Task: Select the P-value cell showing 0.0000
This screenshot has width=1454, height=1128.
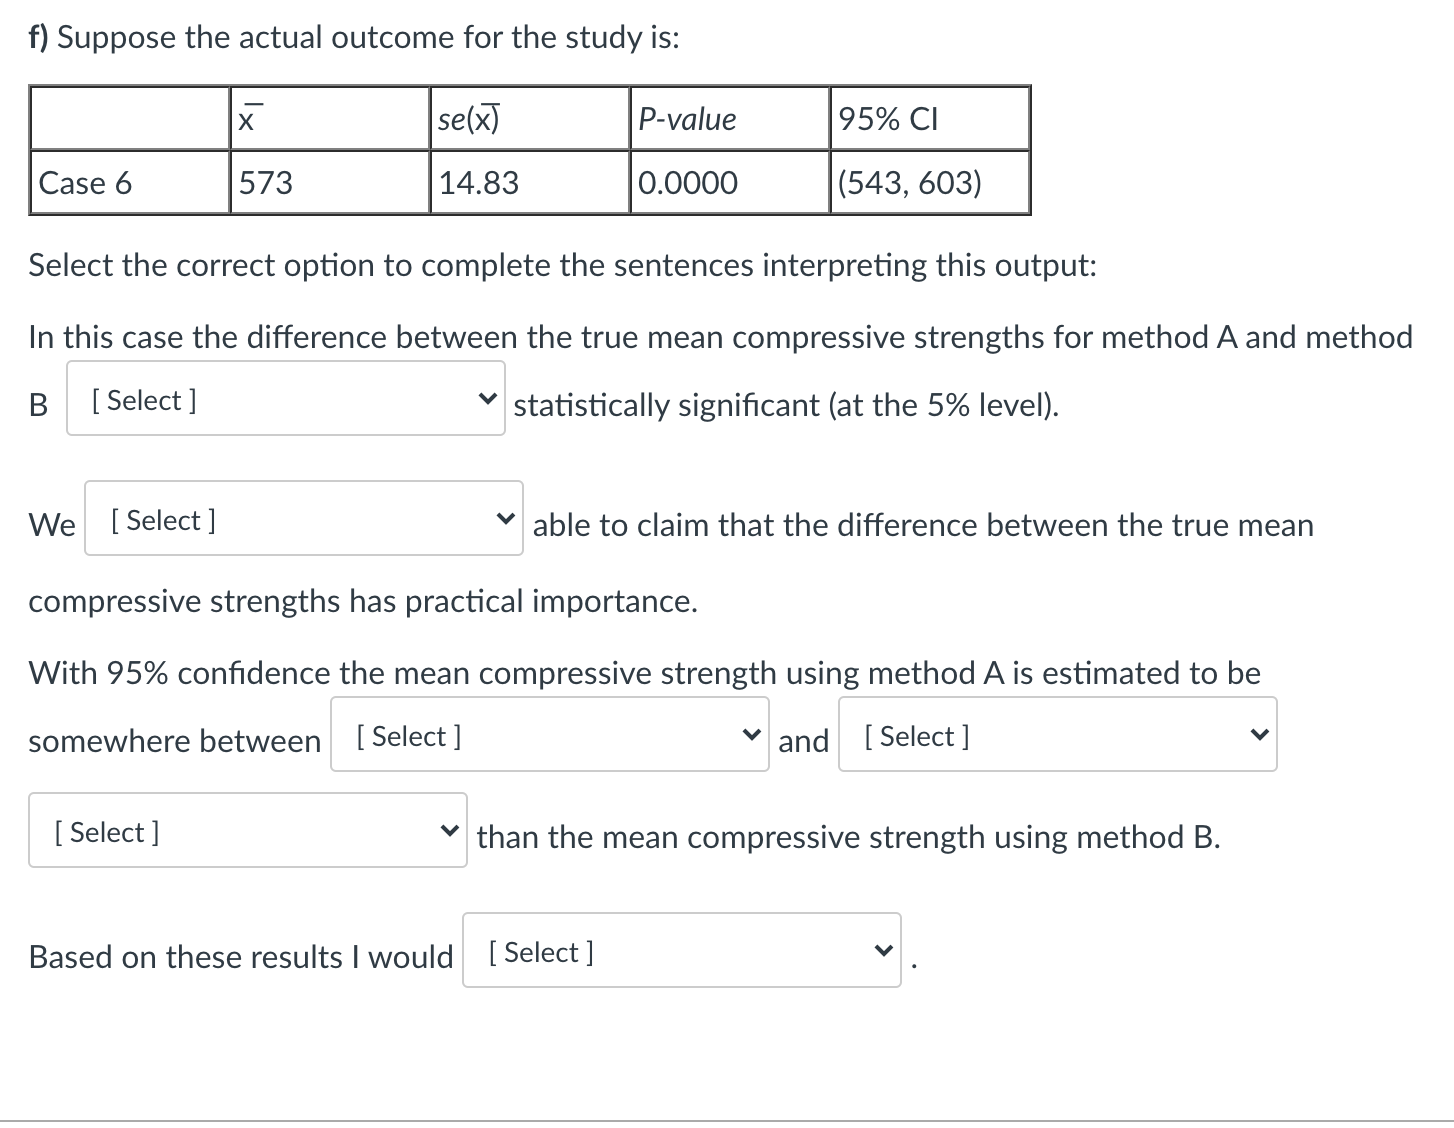Action: click(x=729, y=182)
